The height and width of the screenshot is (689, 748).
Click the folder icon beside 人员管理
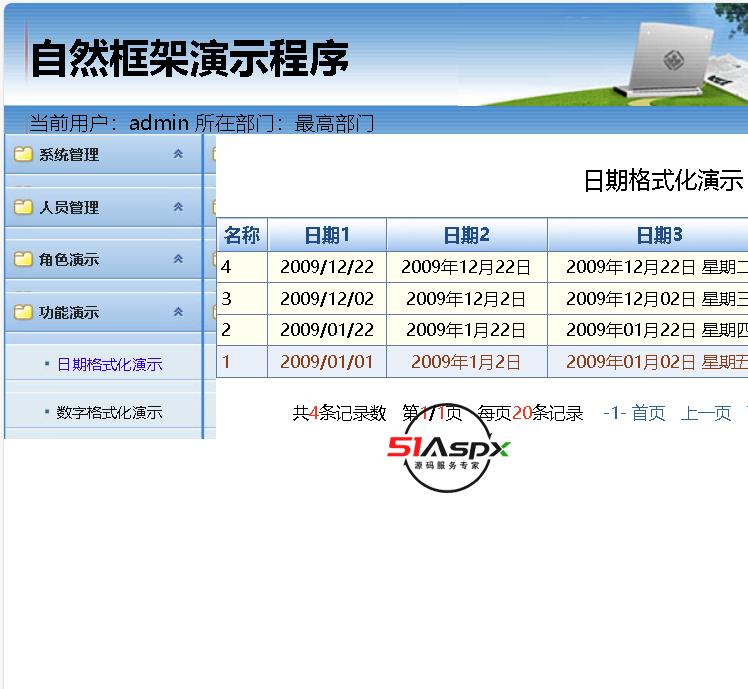click(23, 207)
